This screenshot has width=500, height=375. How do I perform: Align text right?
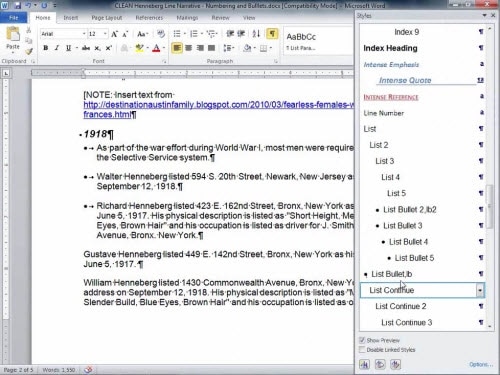click(x=200, y=48)
